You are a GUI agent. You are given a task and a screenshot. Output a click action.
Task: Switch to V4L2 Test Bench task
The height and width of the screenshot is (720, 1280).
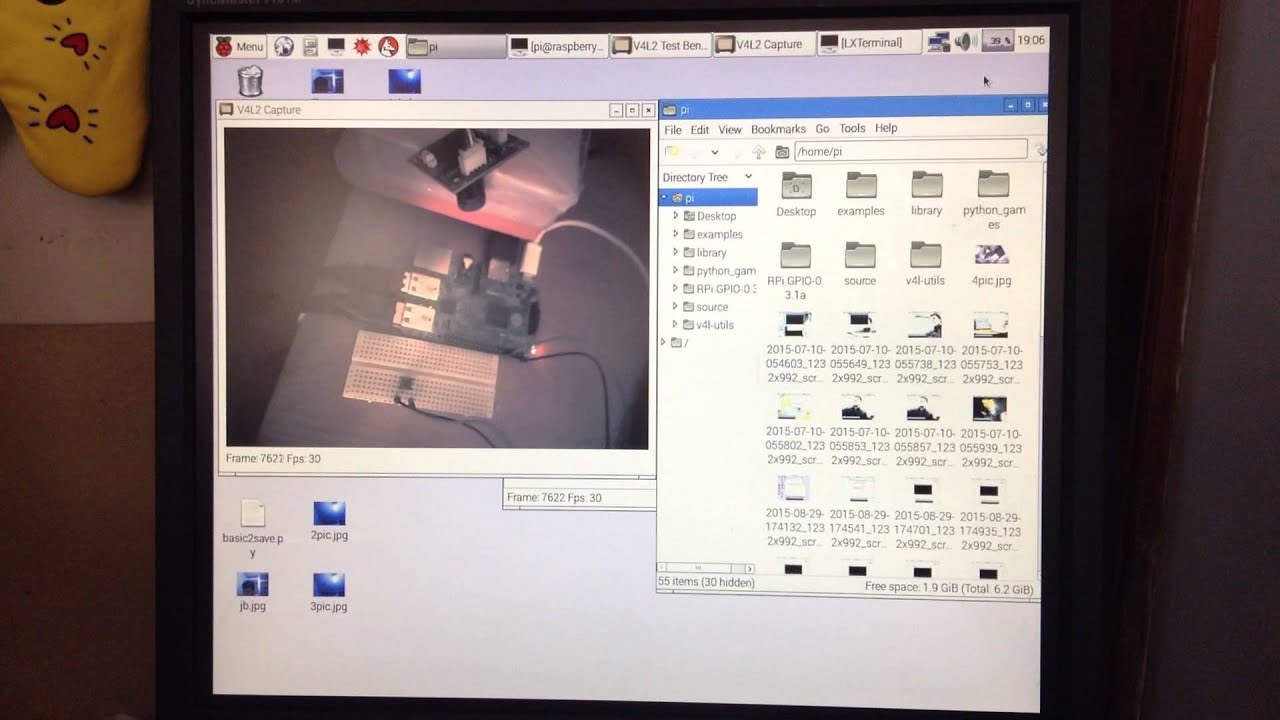(660, 45)
